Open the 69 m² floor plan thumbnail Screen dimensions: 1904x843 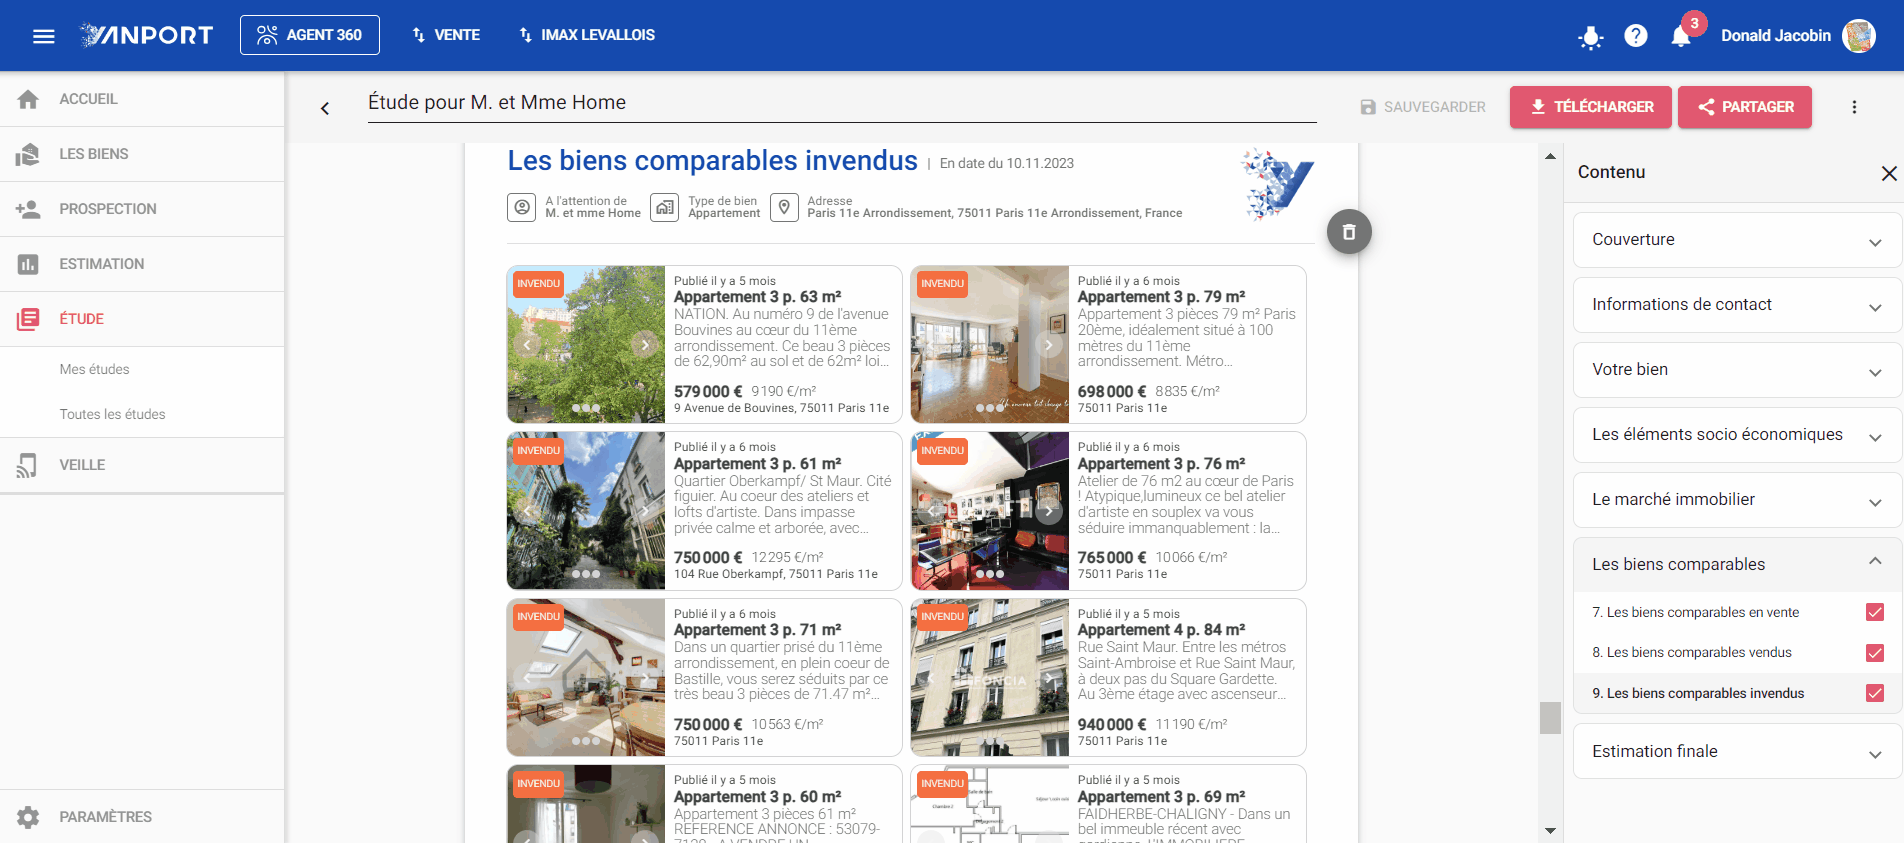tap(990, 804)
